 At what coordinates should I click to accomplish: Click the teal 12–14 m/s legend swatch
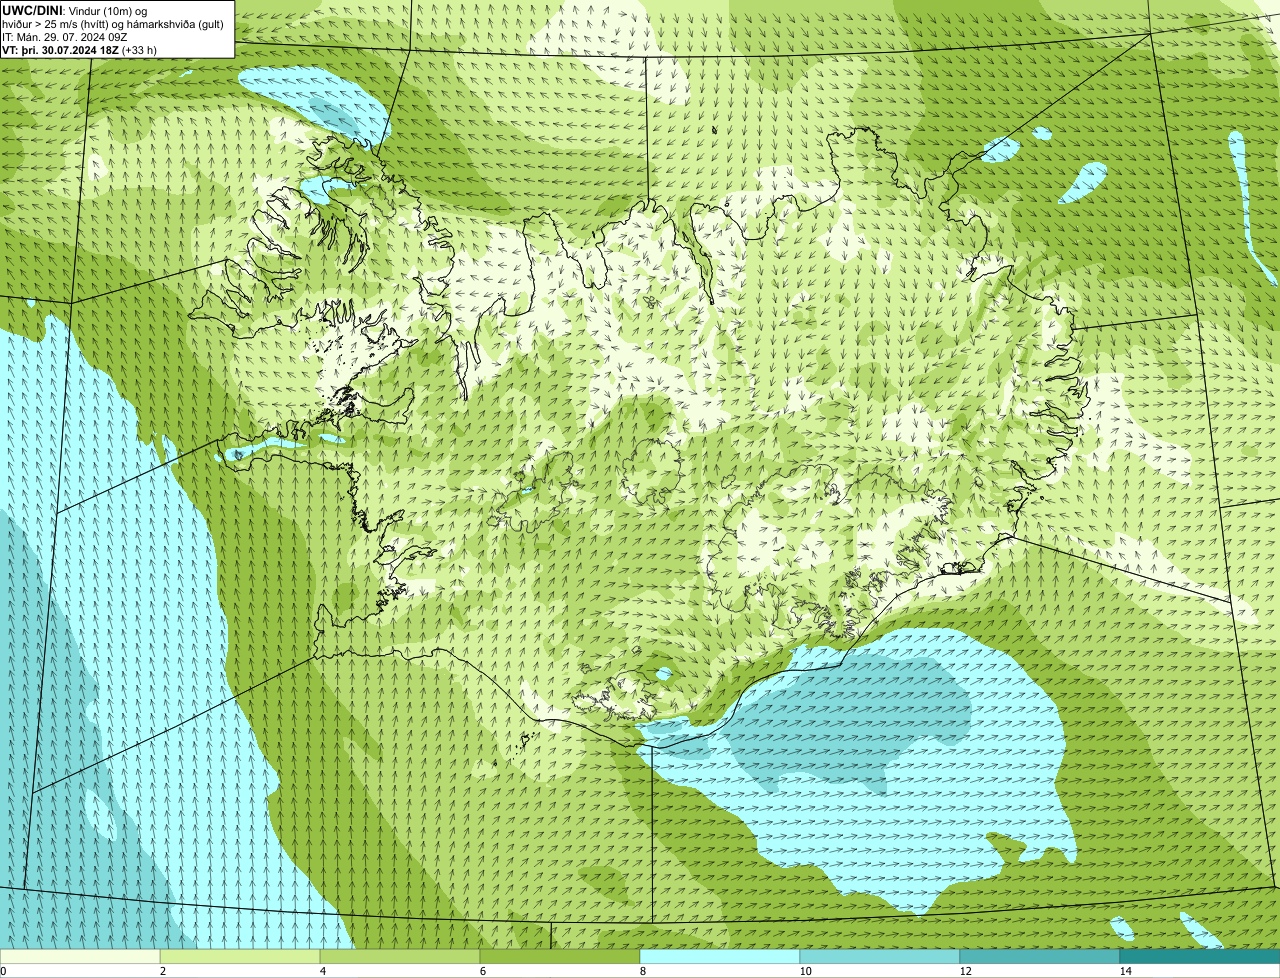(1040, 957)
